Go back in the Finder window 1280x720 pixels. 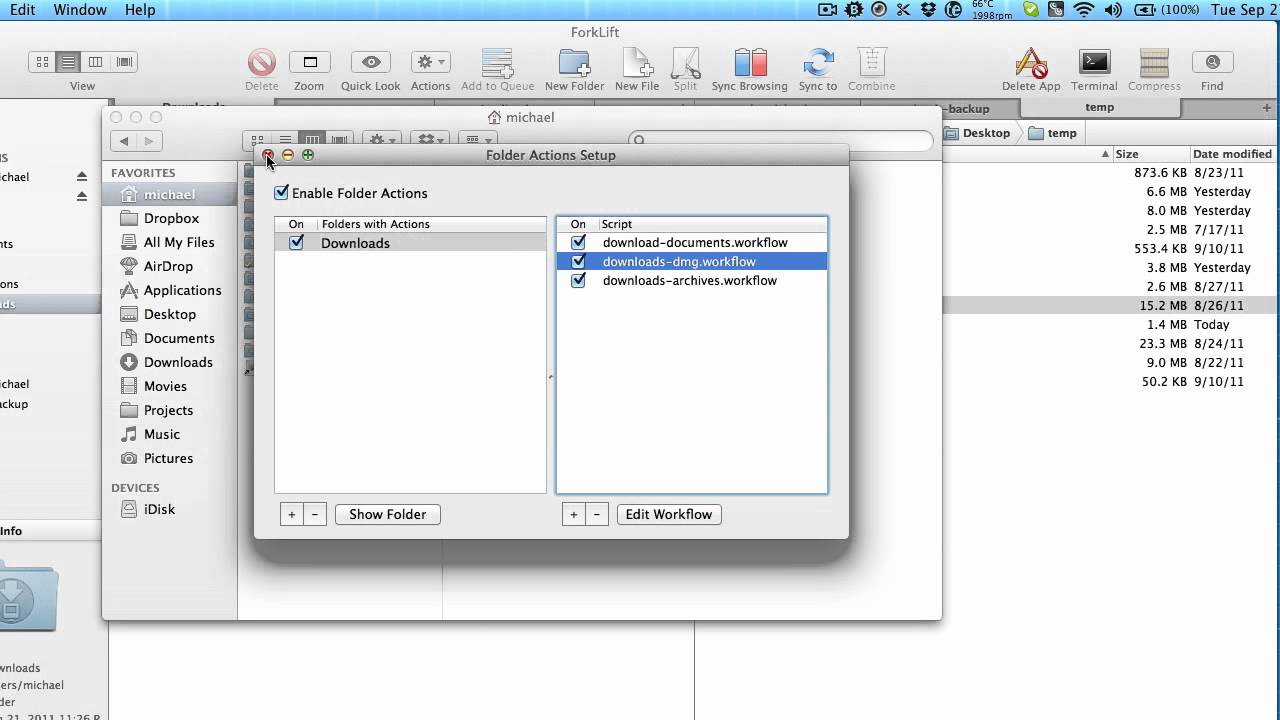[124, 142]
